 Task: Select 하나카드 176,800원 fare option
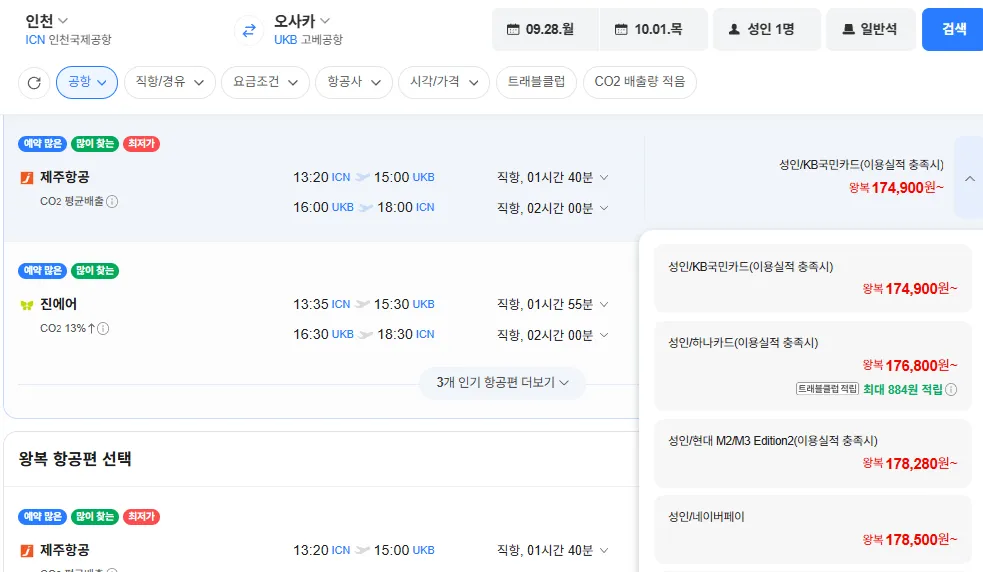coord(812,366)
